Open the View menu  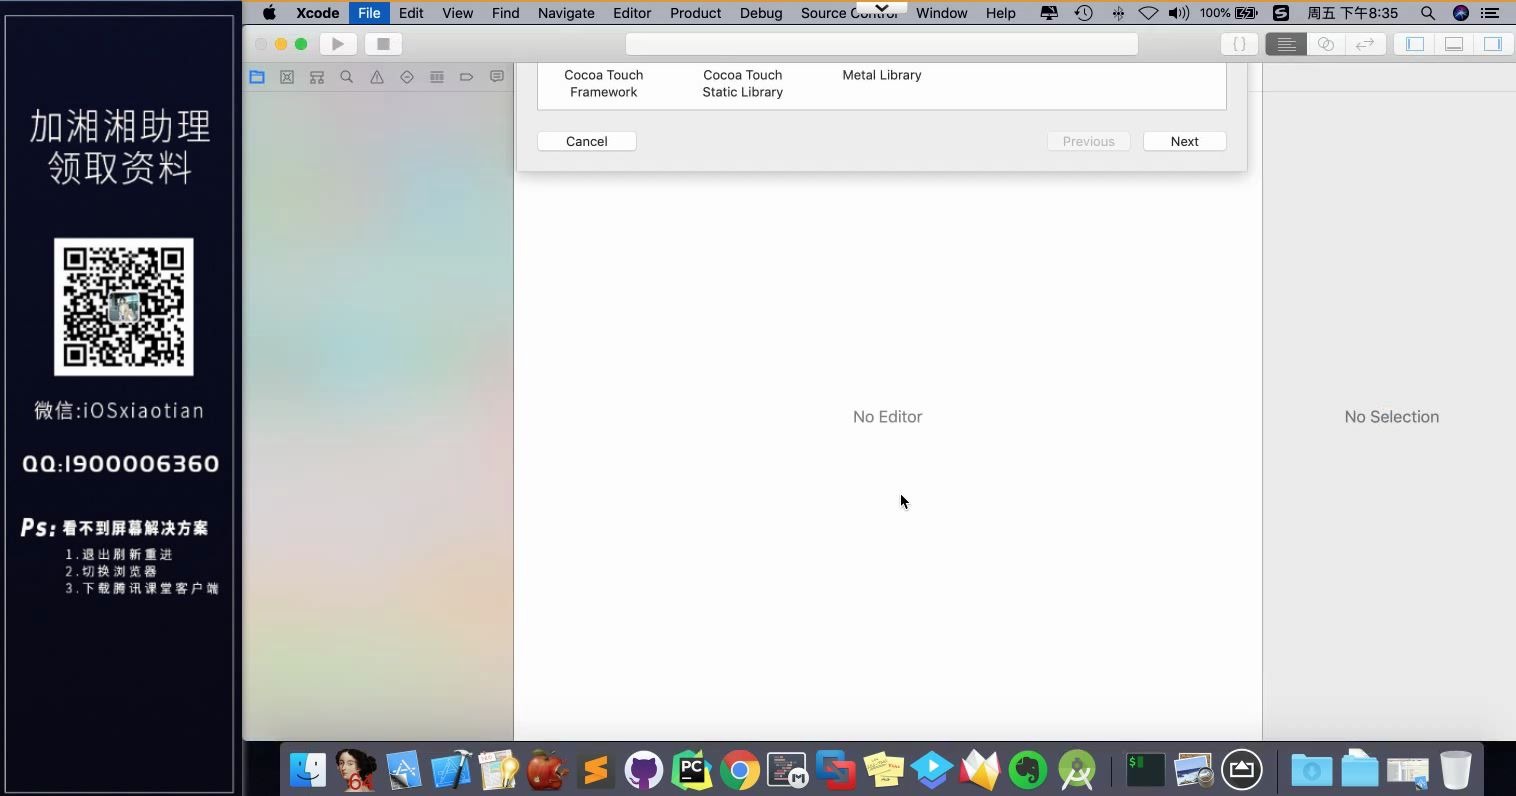click(458, 13)
